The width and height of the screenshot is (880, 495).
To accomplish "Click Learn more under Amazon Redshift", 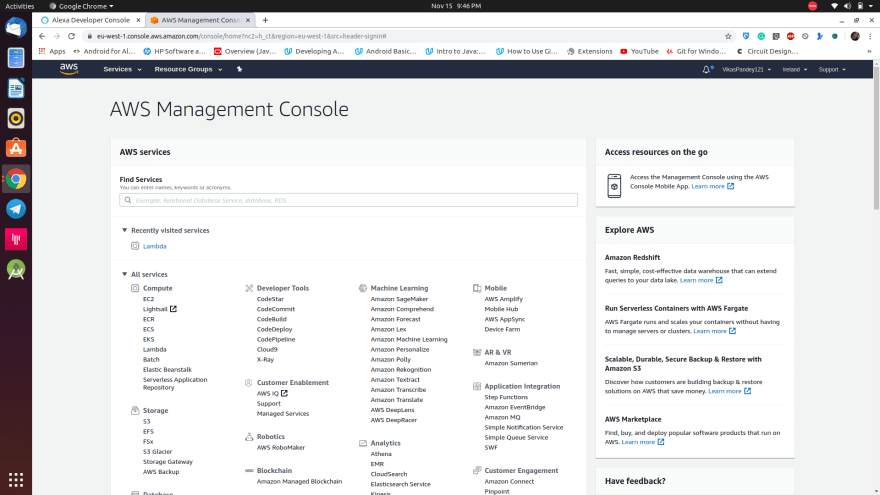I will point(696,280).
